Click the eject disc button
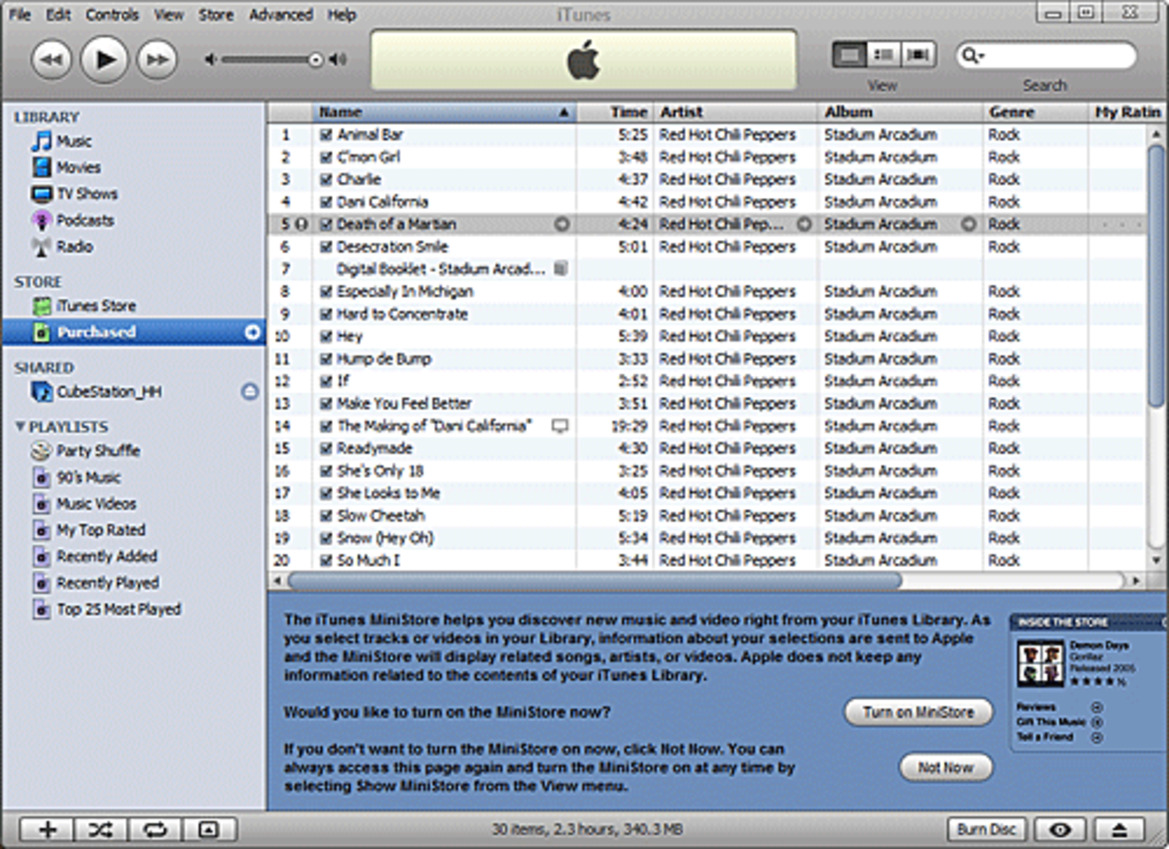 point(1119,830)
